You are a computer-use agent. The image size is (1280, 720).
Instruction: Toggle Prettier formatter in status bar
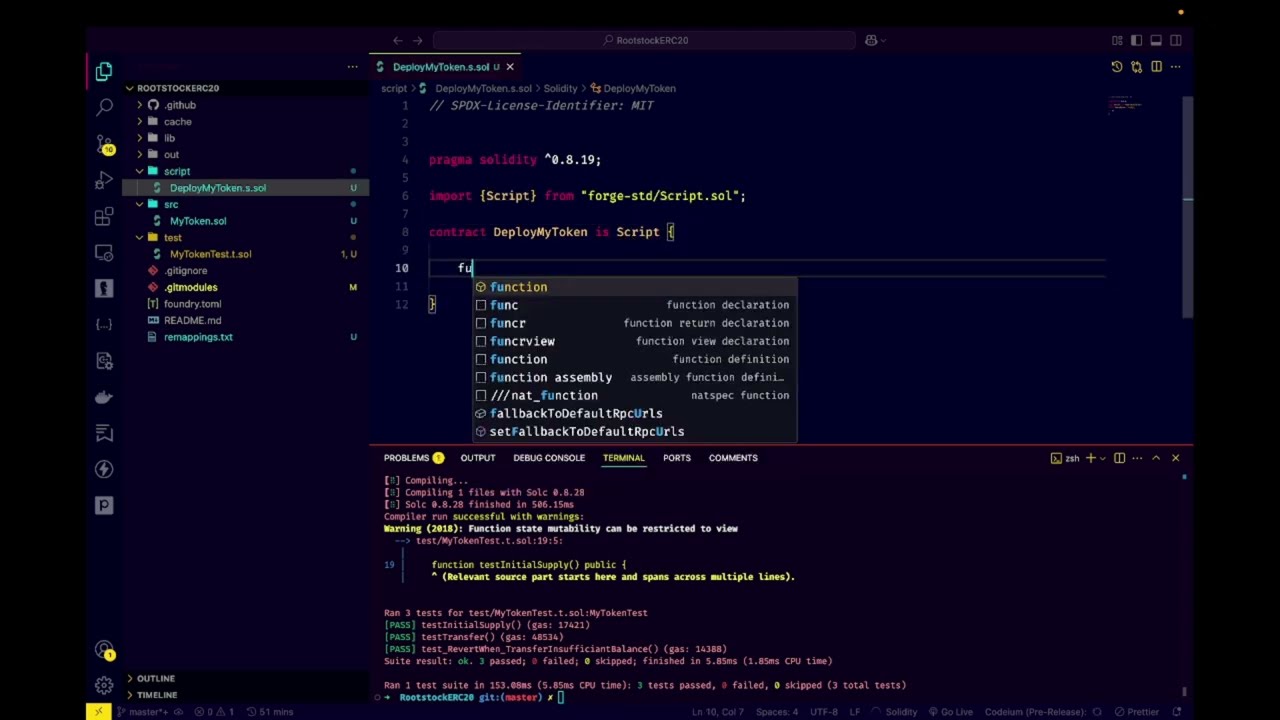point(1136,712)
